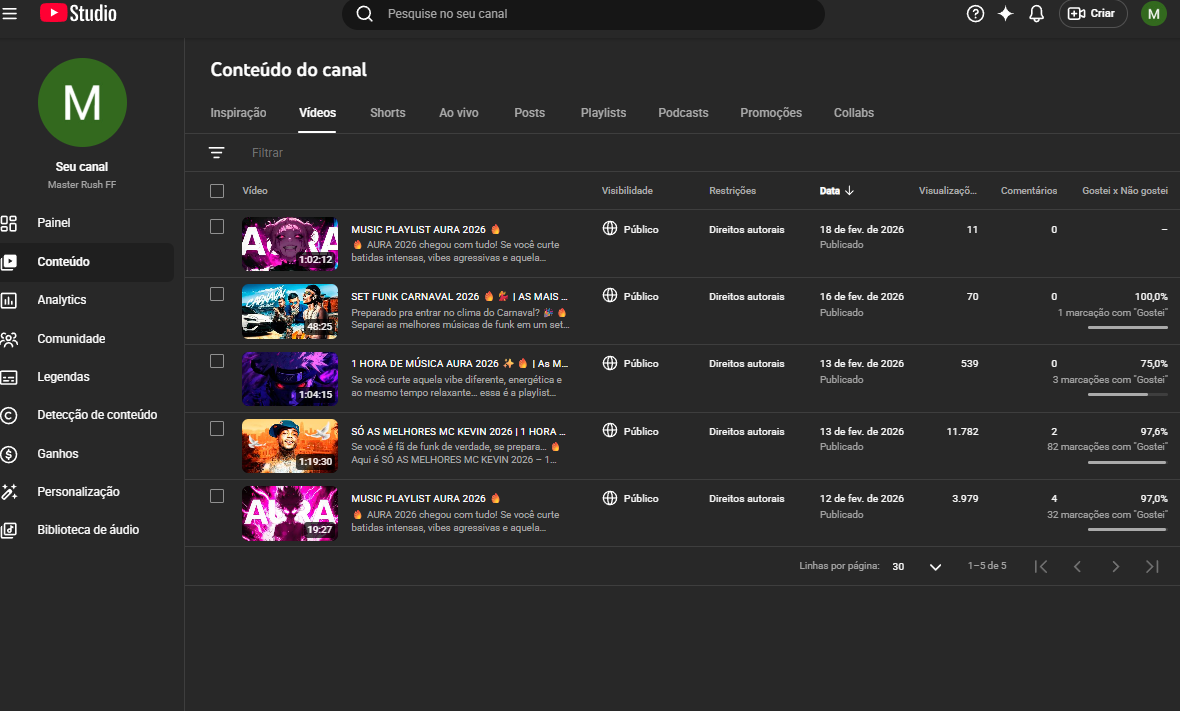Sort by the Data column header
This screenshot has height=711, width=1180.
click(x=830, y=191)
